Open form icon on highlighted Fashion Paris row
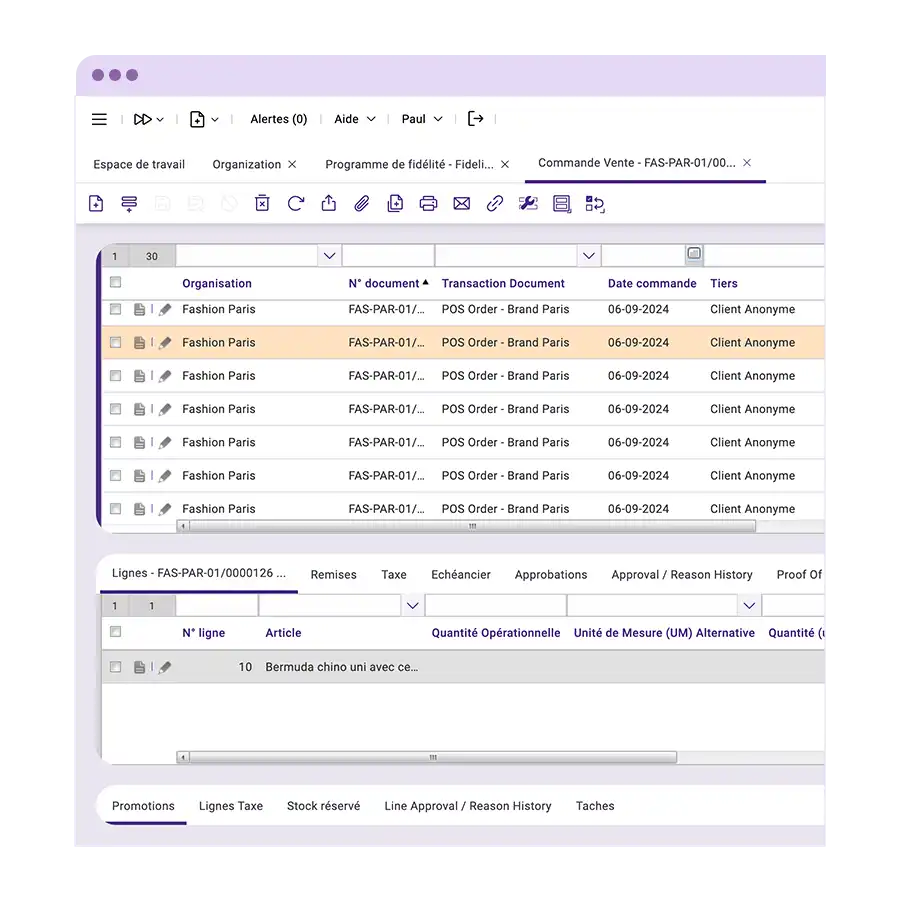 139,343
